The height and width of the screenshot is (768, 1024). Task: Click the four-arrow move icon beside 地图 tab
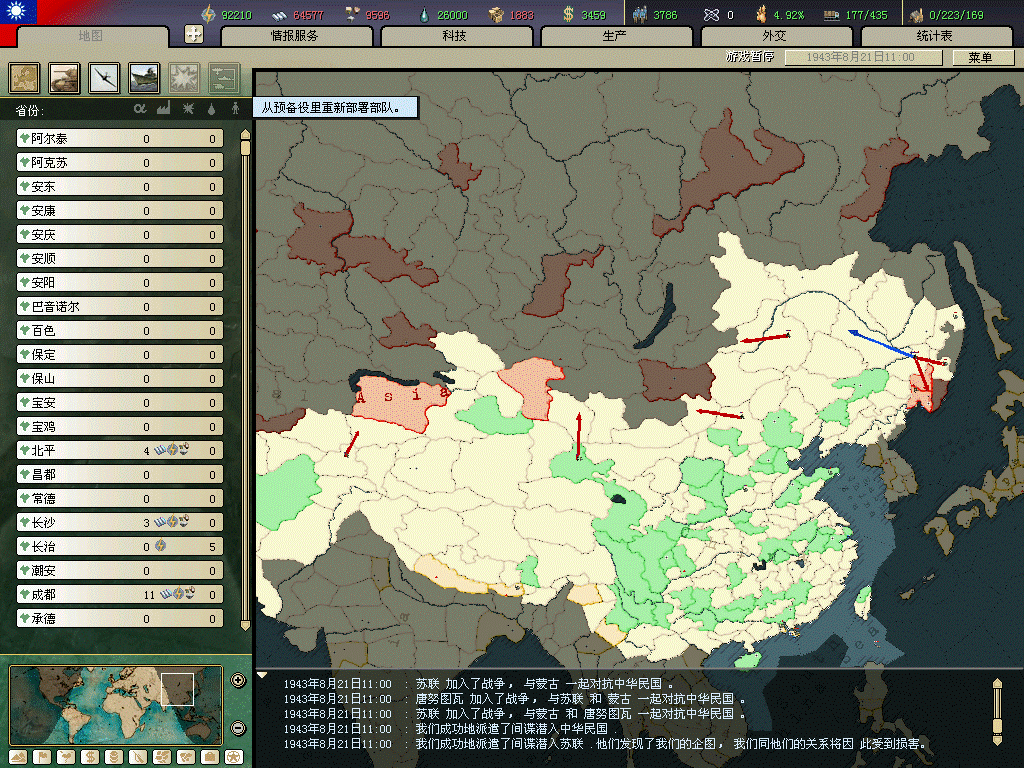click(194, 35)
